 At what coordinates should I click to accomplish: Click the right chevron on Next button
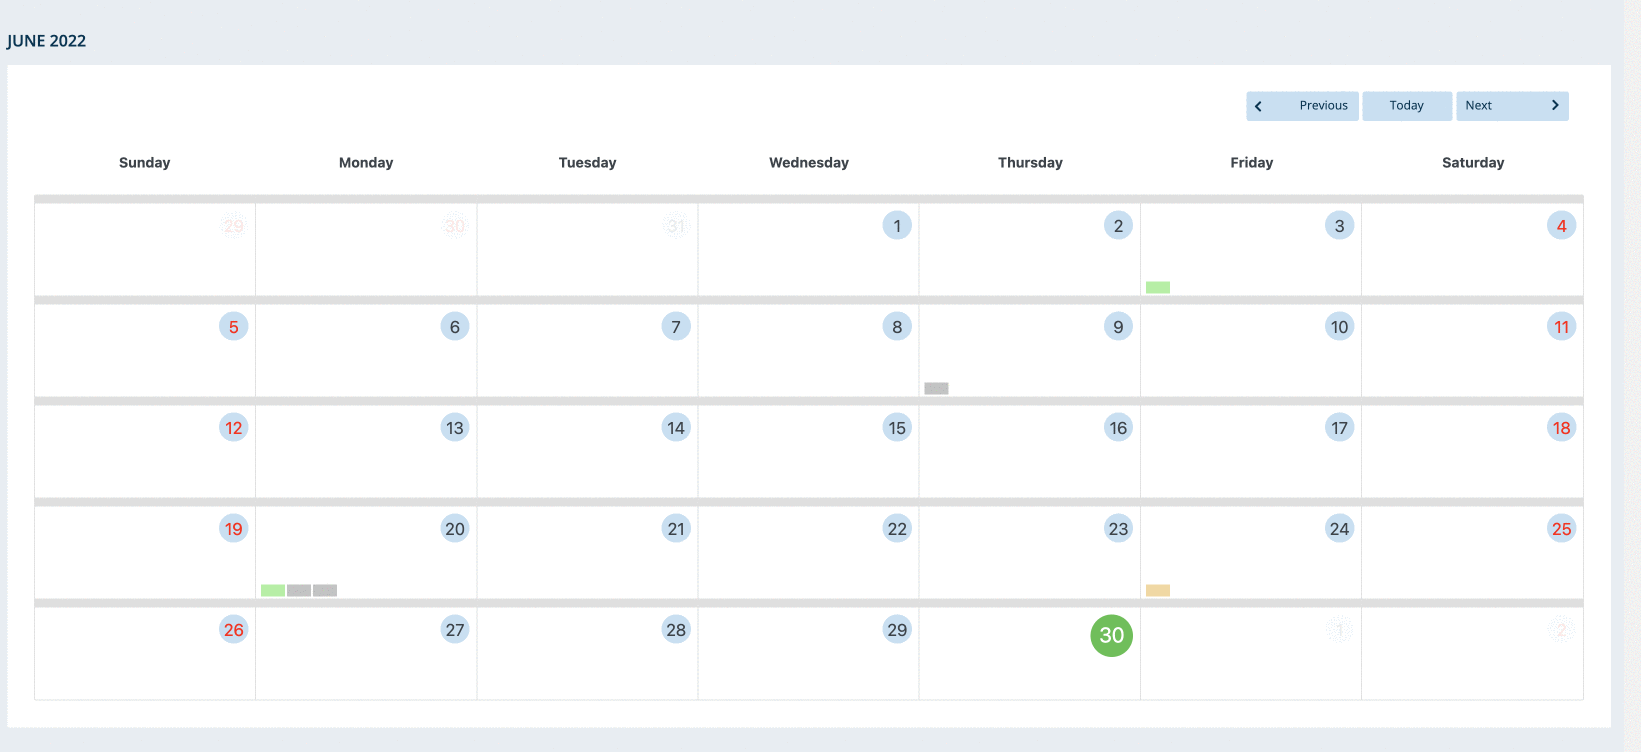coord(1555,105)
